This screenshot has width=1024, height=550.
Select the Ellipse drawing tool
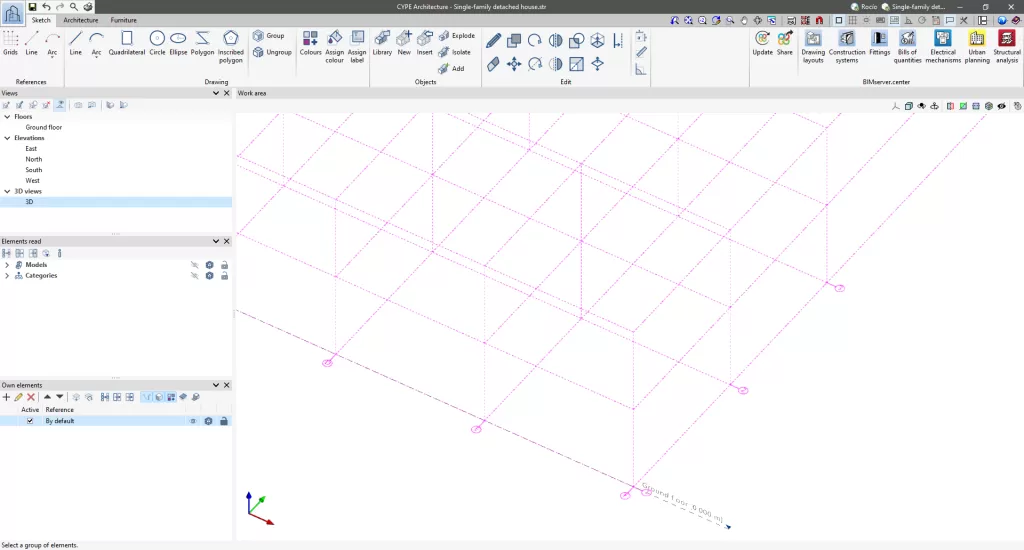pos(178,43)
